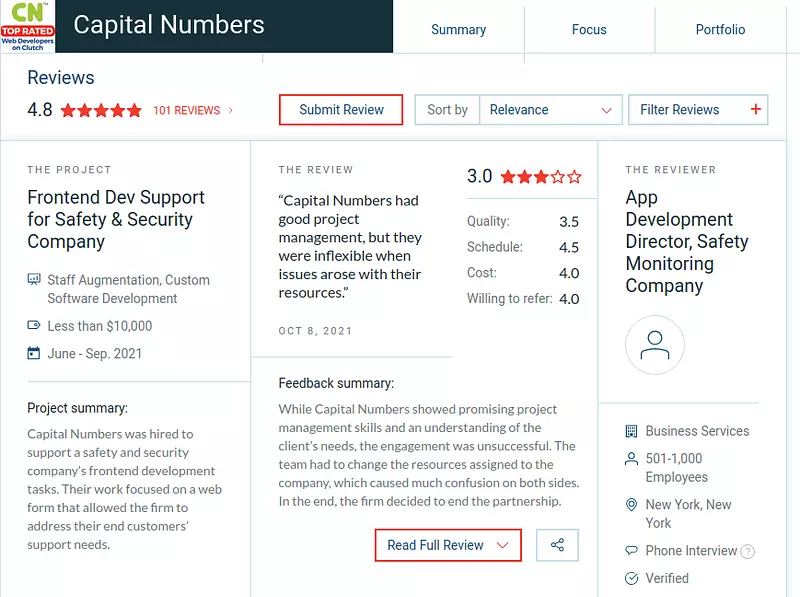Image resolution: width=800 pixels, height=597 pixels.
Task: Click the 4.8 overall star rating
Action: click(x=101, y=110)
